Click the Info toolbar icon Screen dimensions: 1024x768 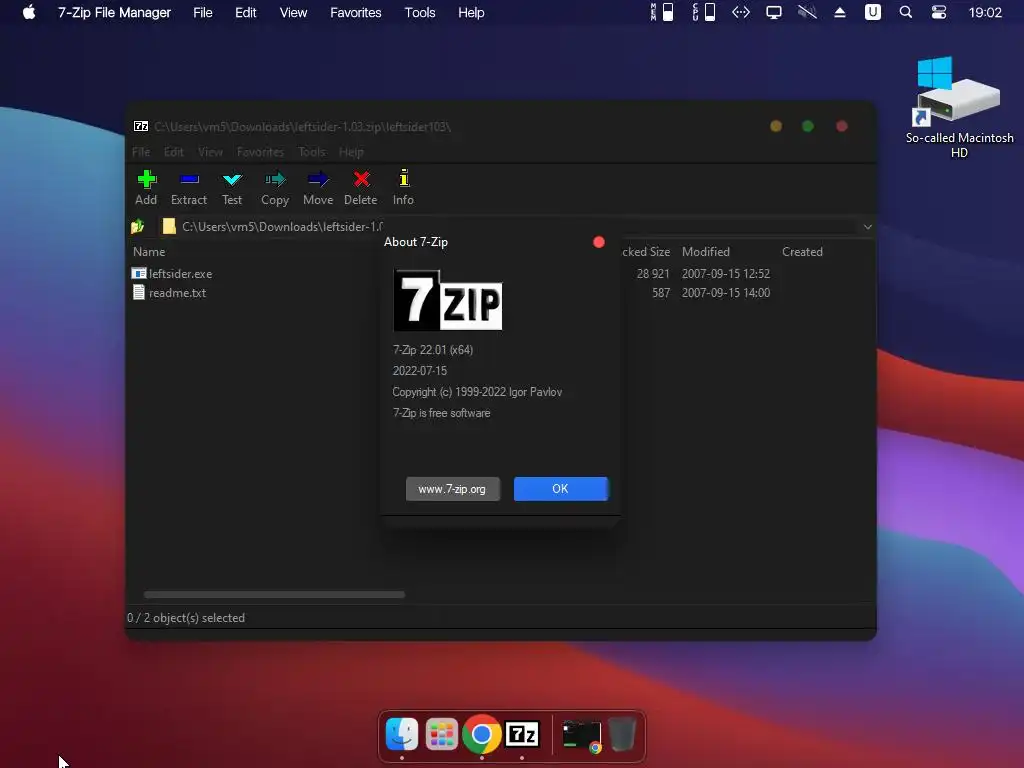404,178
